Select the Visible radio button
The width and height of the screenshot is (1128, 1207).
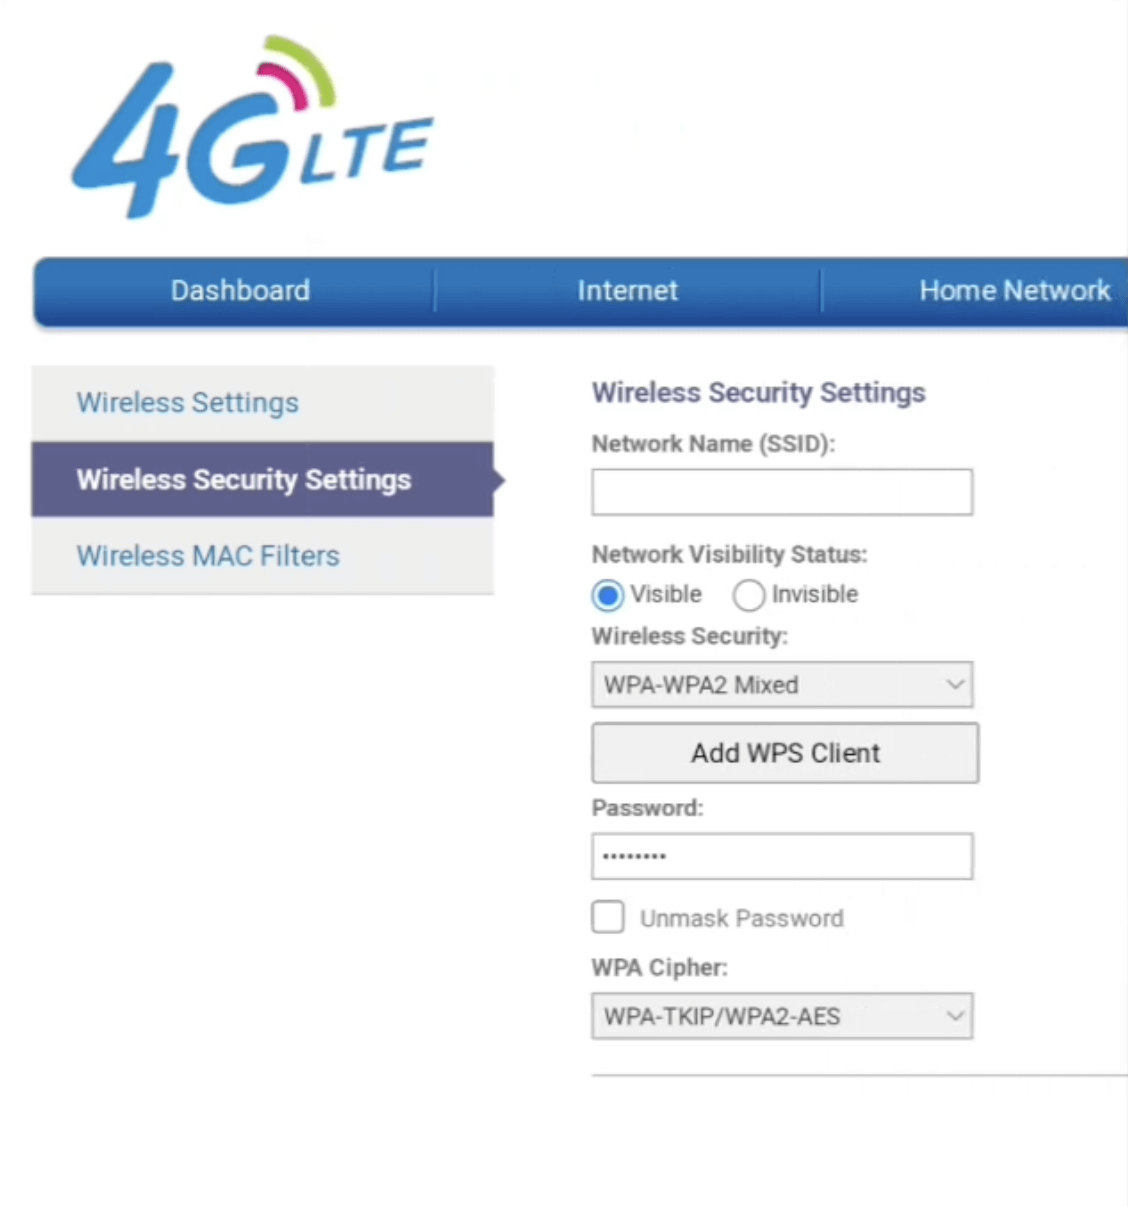pos(608,595)
